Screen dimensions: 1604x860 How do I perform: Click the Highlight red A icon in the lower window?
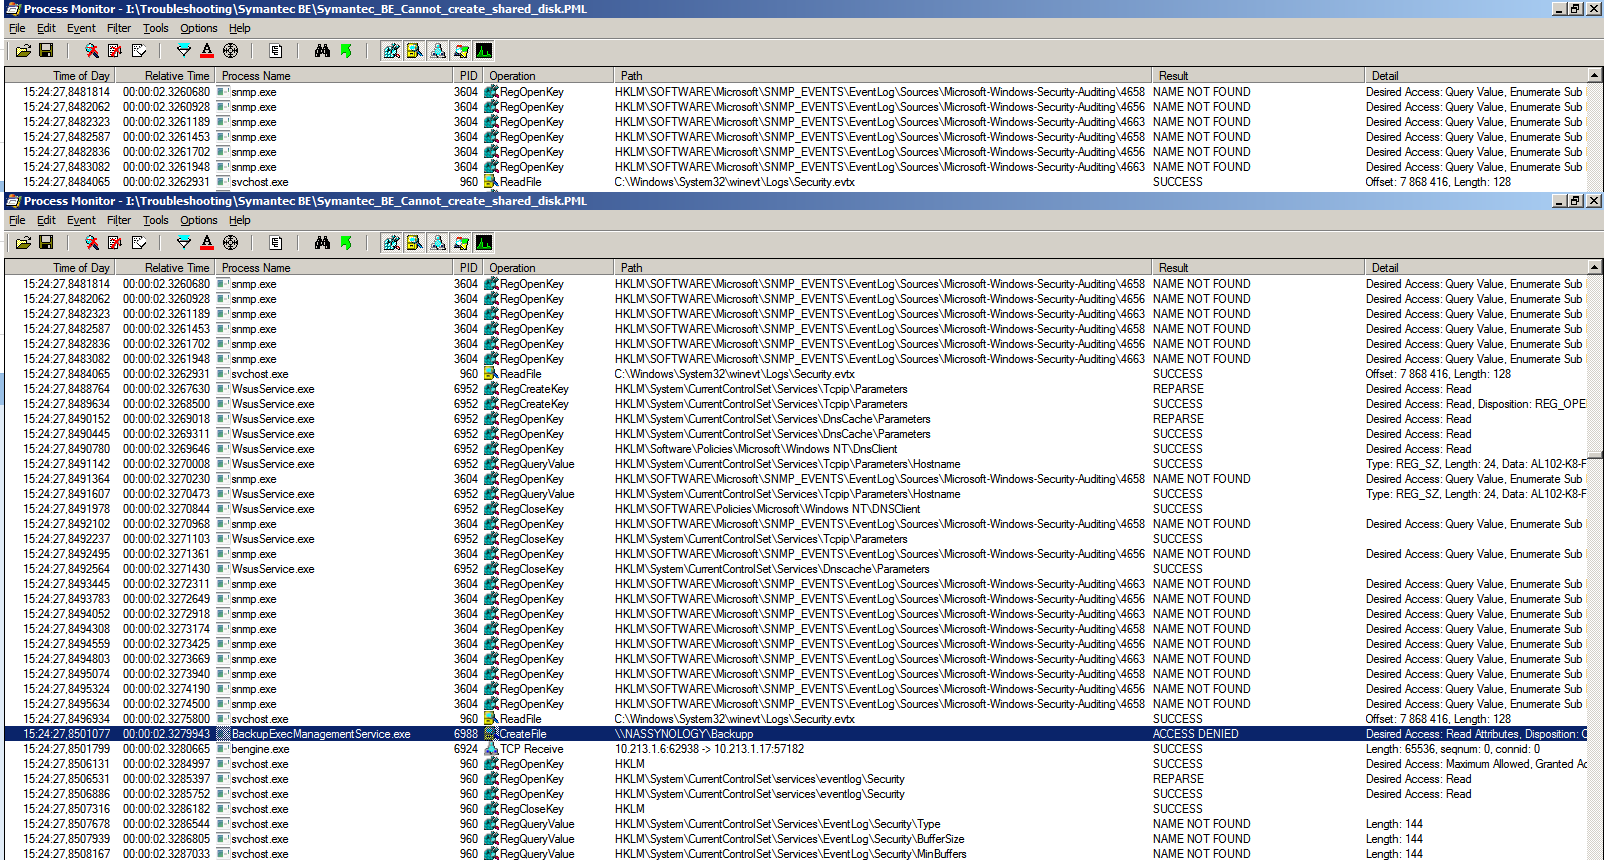207,243
